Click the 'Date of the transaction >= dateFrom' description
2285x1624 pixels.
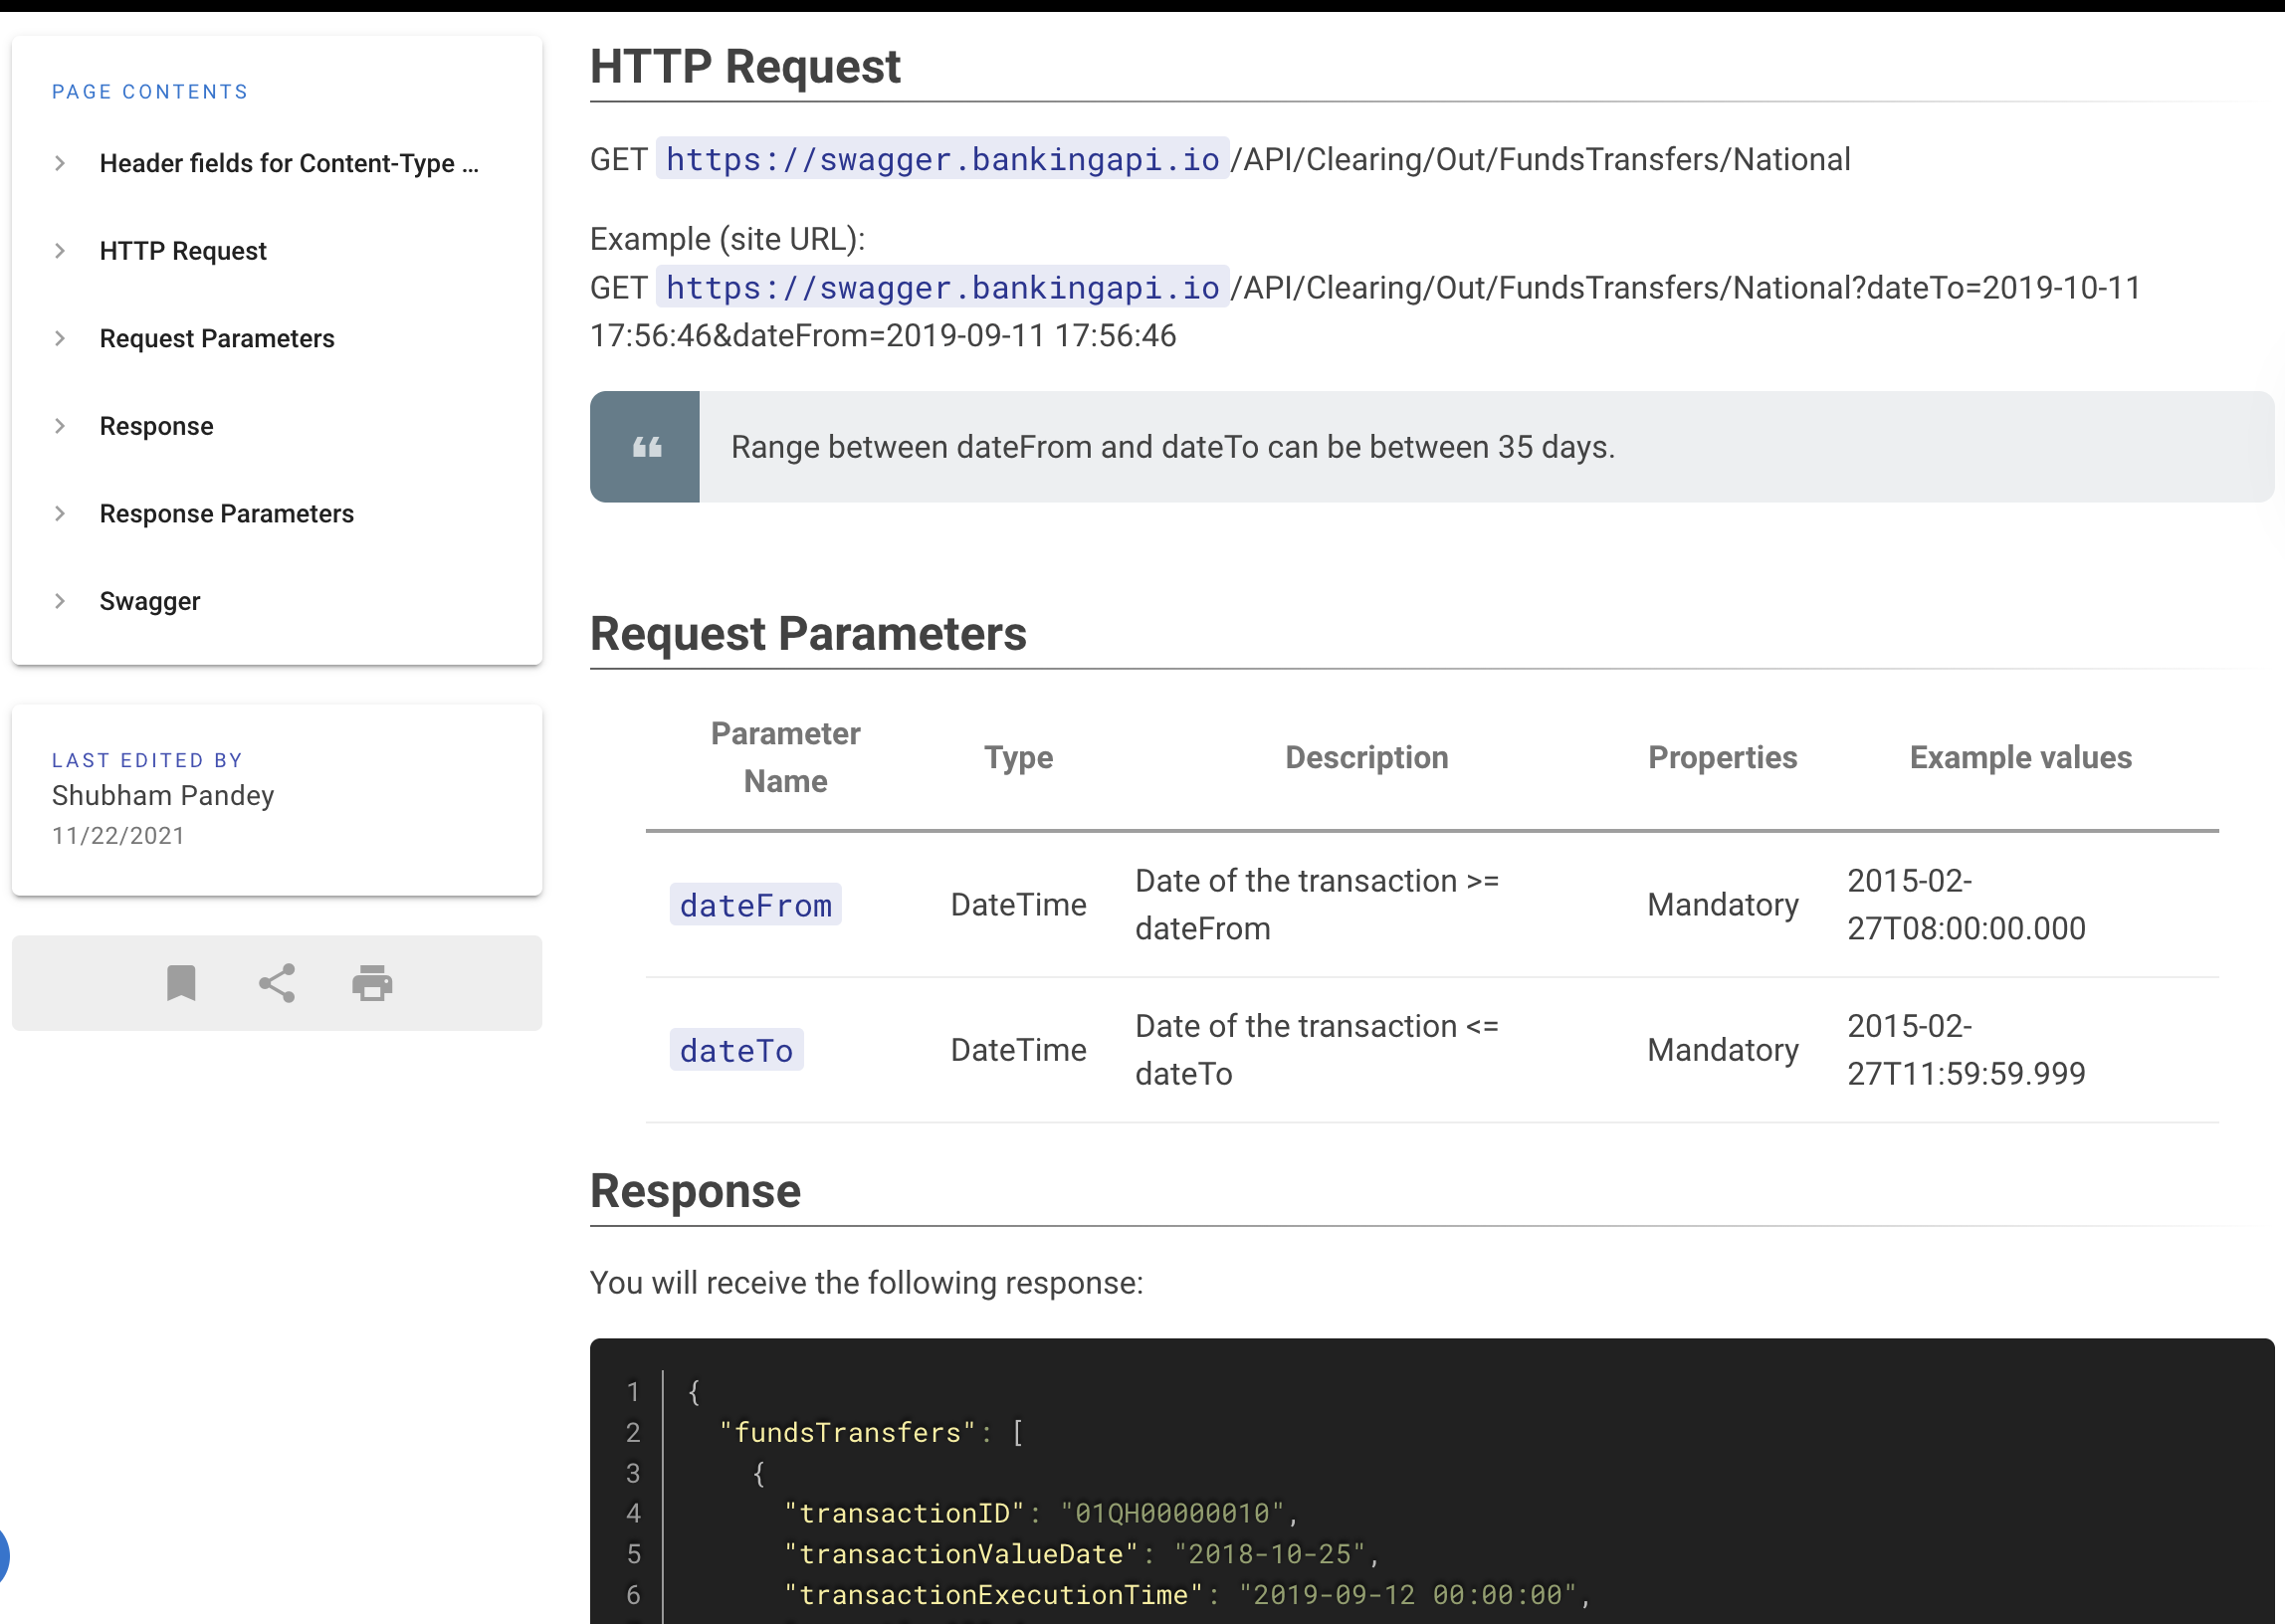1316,905
